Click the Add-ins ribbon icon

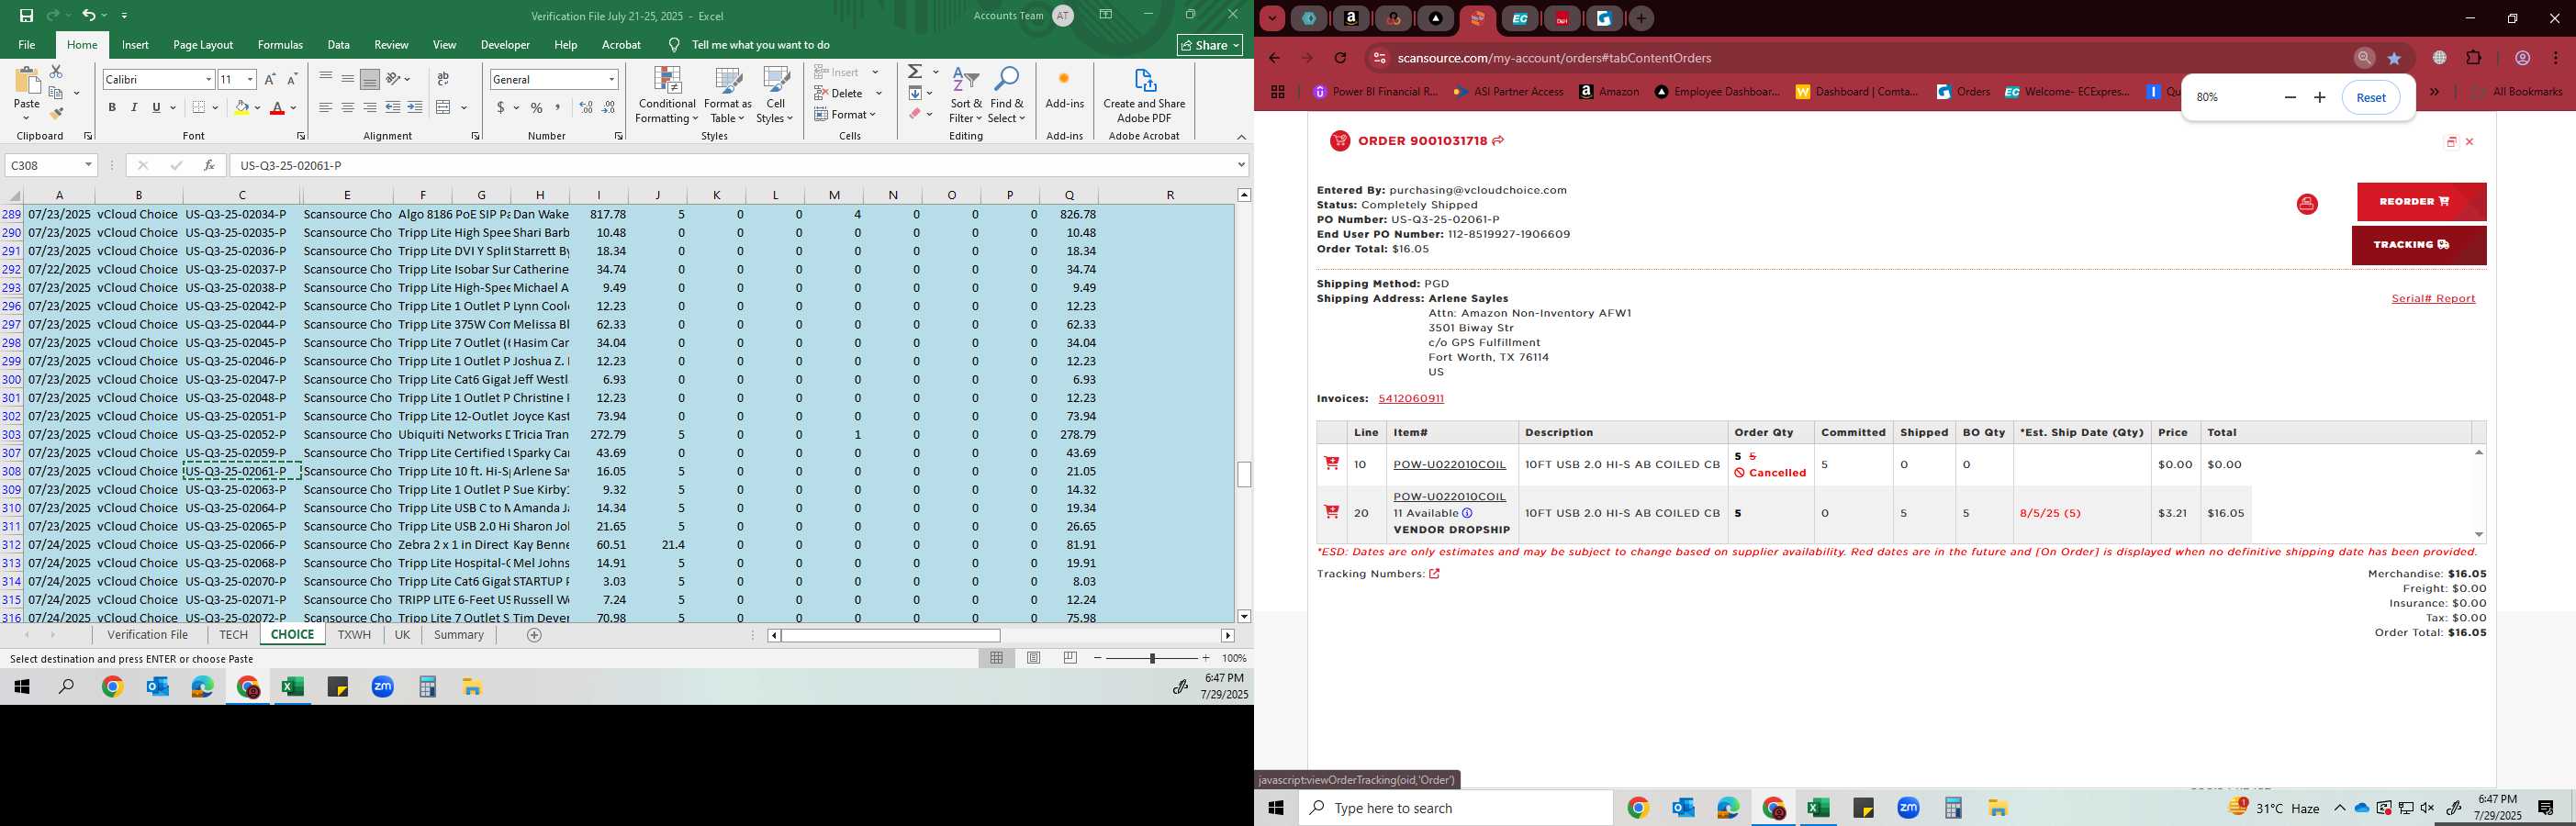pos(1064,88)
